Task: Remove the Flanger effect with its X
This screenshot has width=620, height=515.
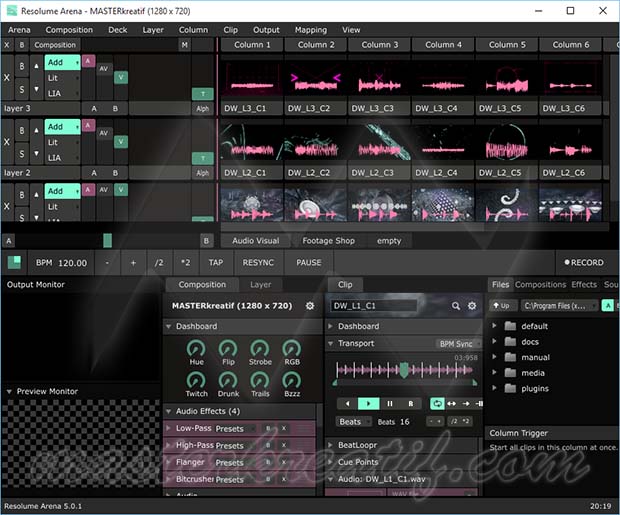Action: 284,462
